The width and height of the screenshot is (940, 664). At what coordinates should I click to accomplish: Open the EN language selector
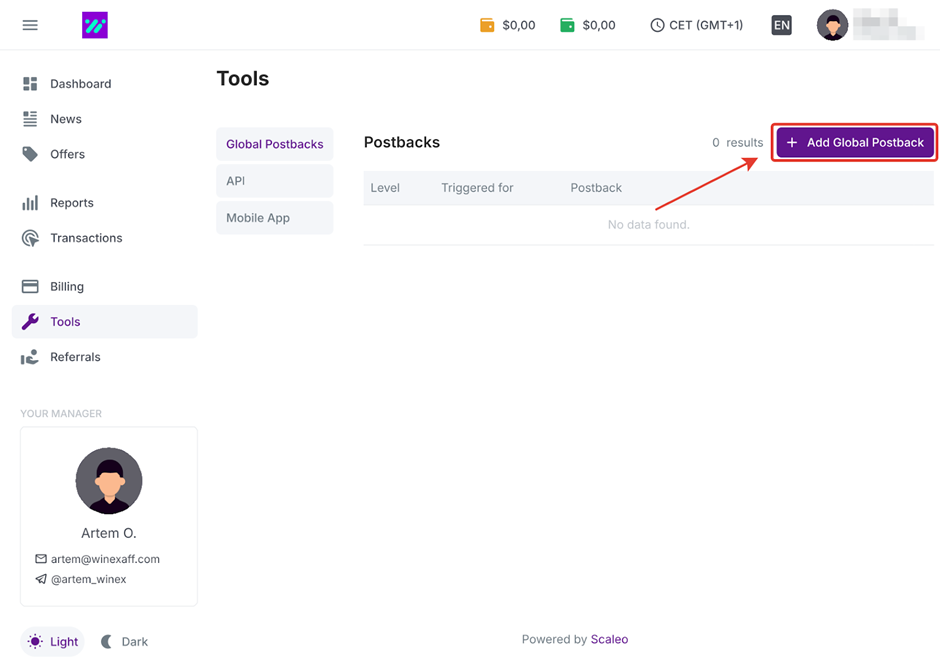pyautogui.click(x=781, y=25)
